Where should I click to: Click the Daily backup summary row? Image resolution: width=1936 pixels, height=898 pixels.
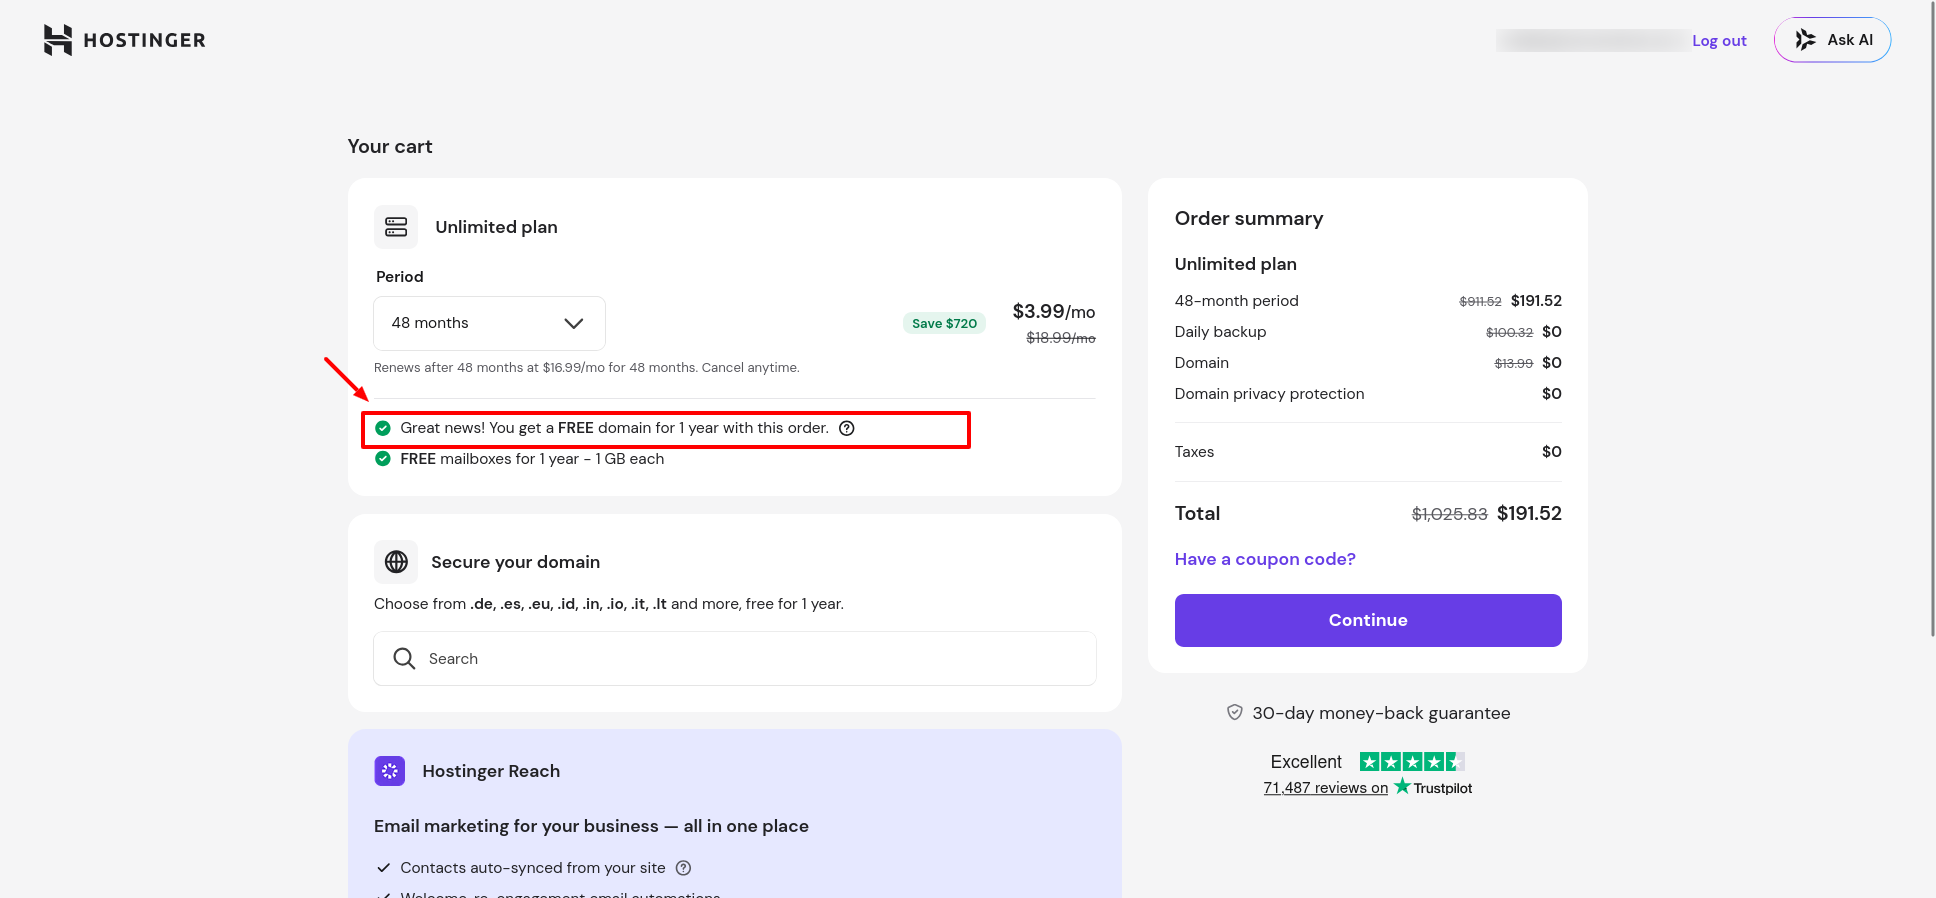coord(1368,332)
